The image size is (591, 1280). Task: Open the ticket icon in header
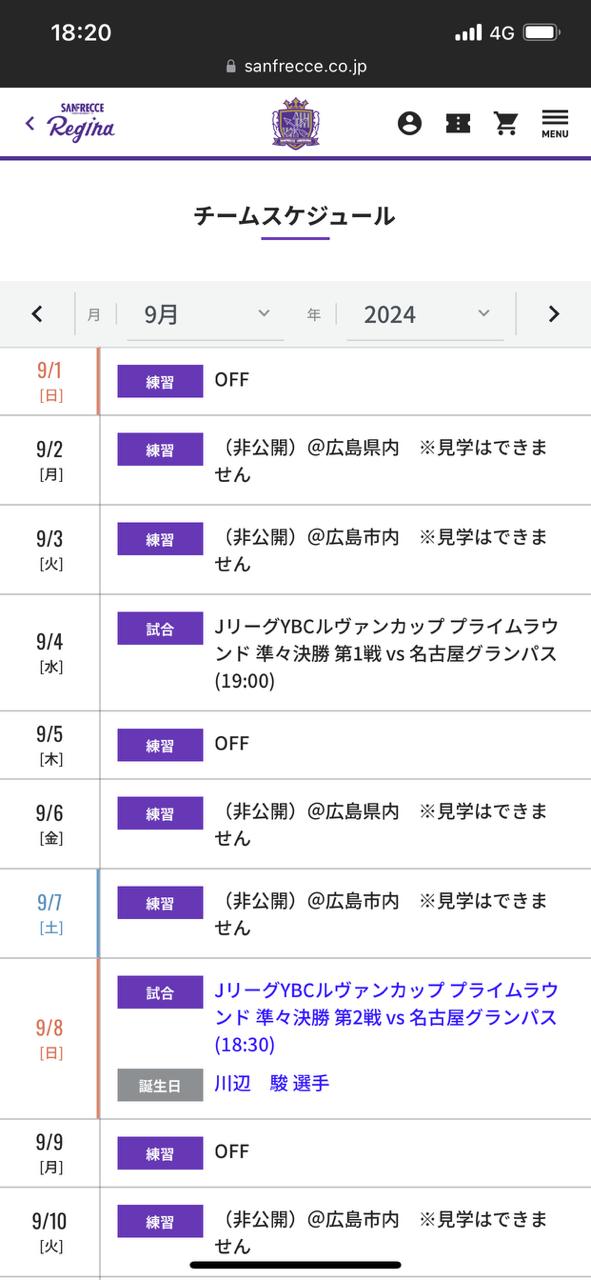pos(458,123)
